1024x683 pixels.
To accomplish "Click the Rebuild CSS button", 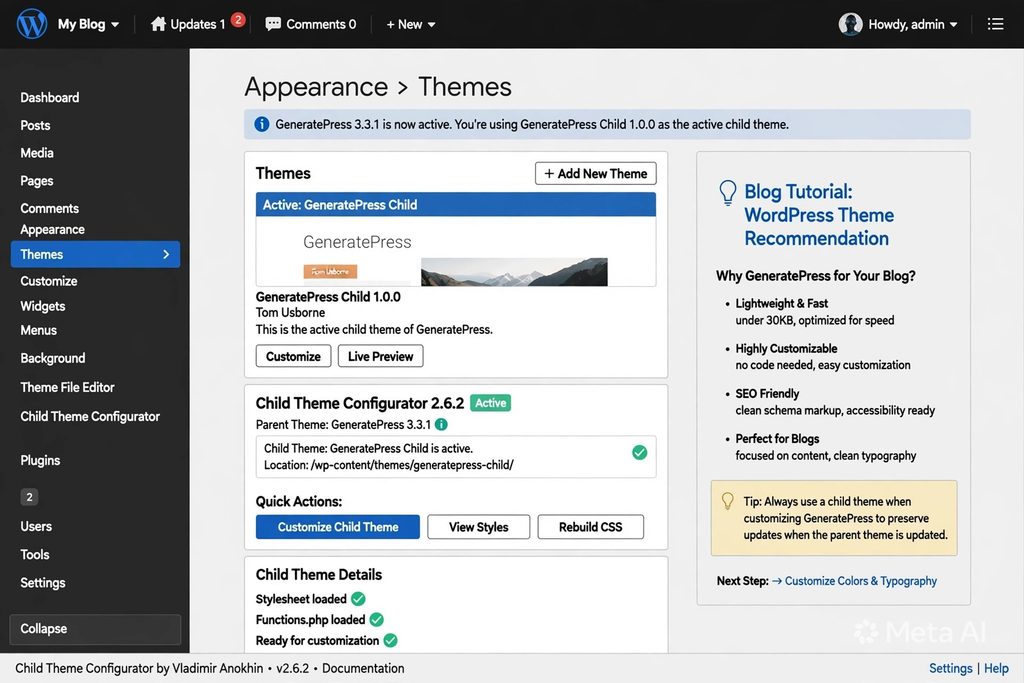I will pyautogui.click(x=590, y=527).
